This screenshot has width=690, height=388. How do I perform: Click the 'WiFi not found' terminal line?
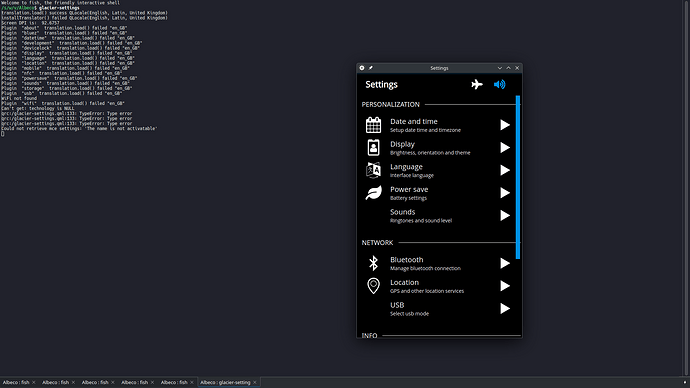[19, 98]
